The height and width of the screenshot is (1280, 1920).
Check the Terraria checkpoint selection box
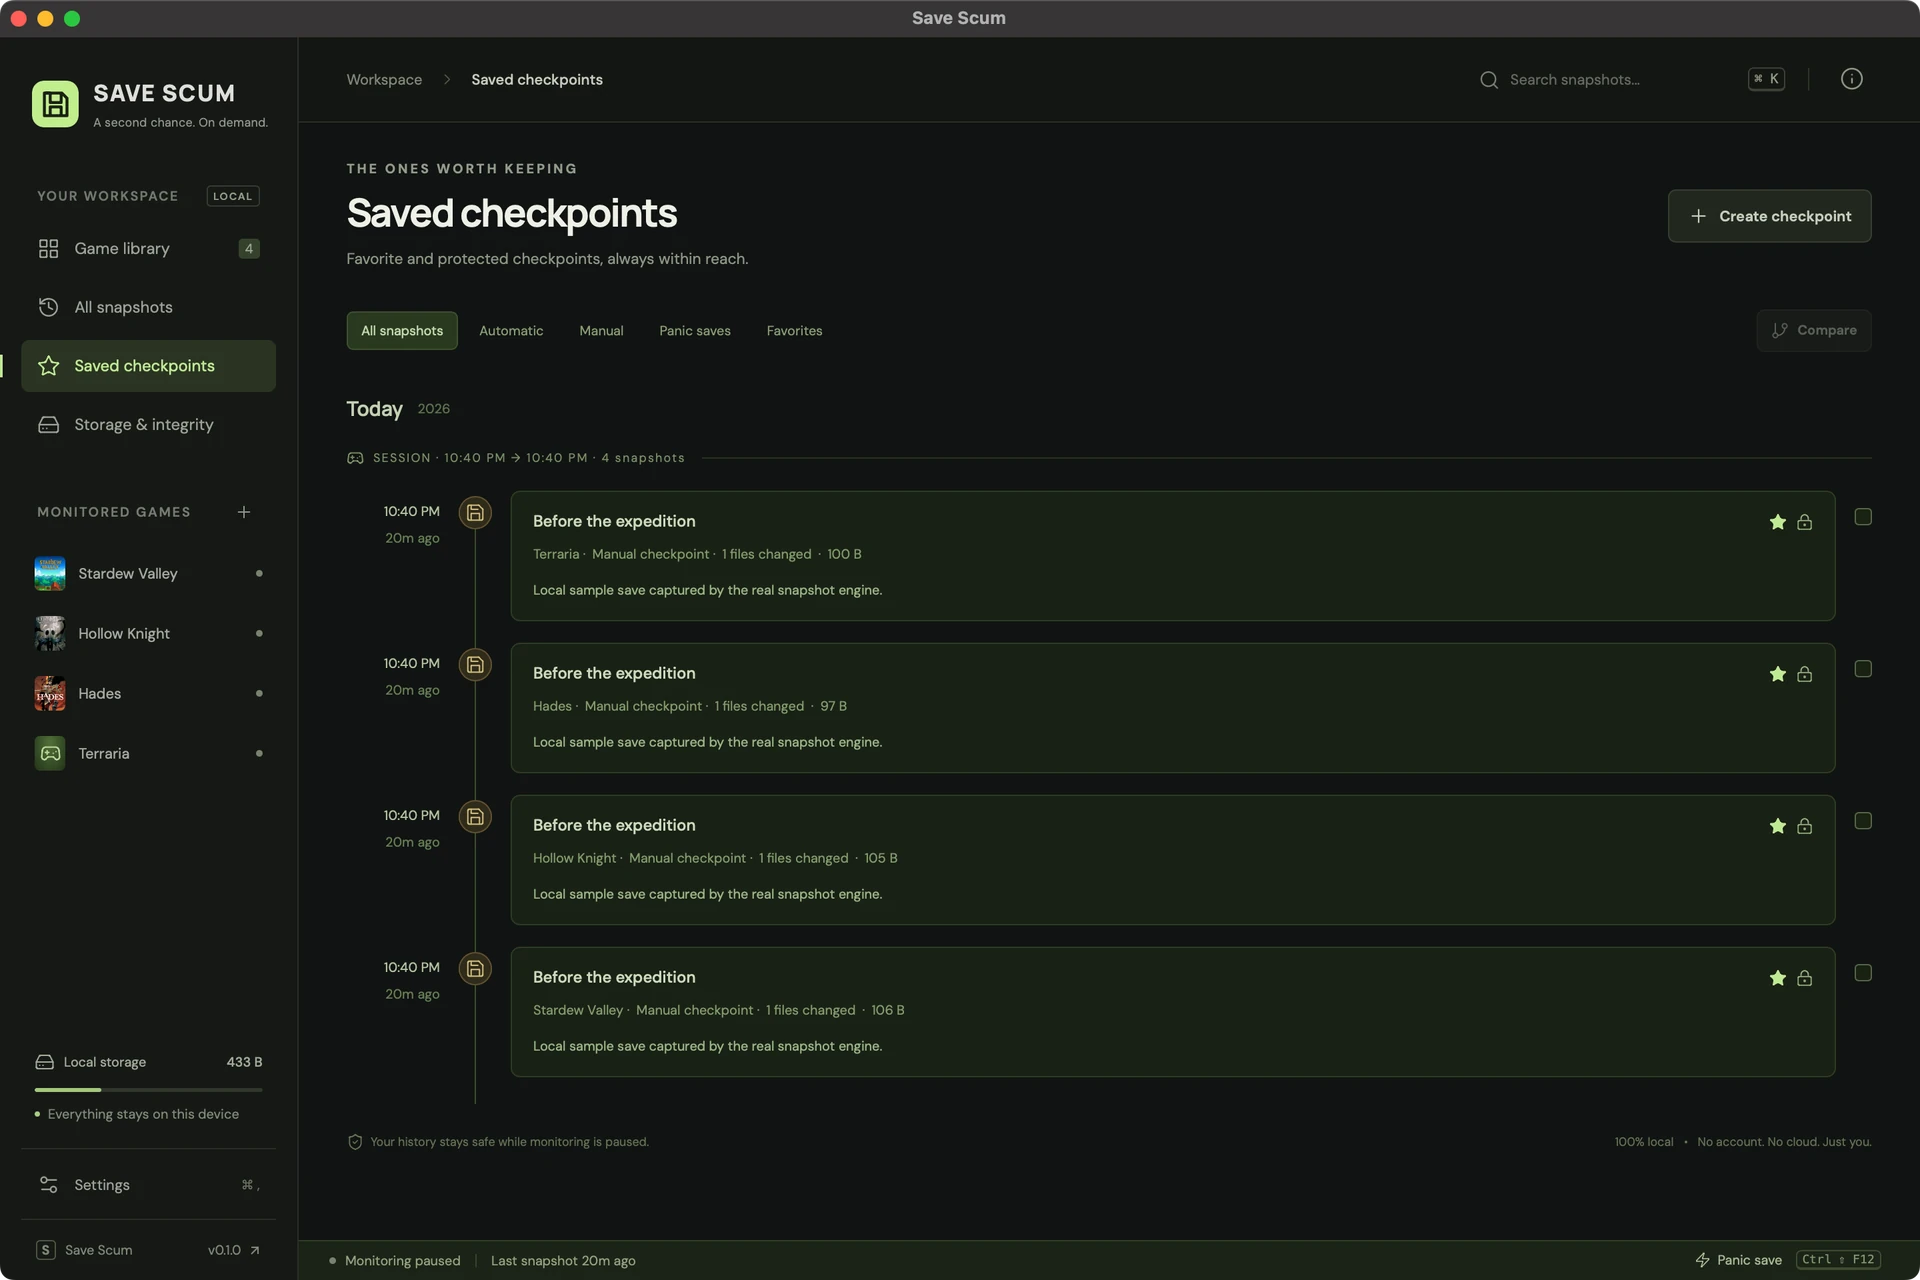pyautogui.click(x=1863, y=517)
